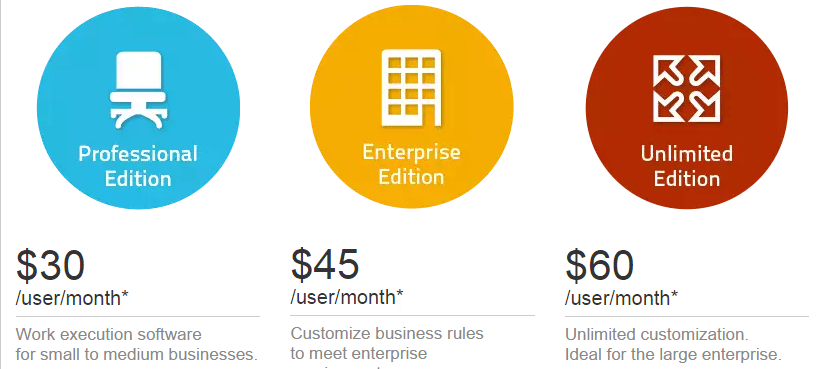This screenshot has height=369, width=826.
Task: Click the 'Unlimited customization.' text line
Action: pos(657,335)
